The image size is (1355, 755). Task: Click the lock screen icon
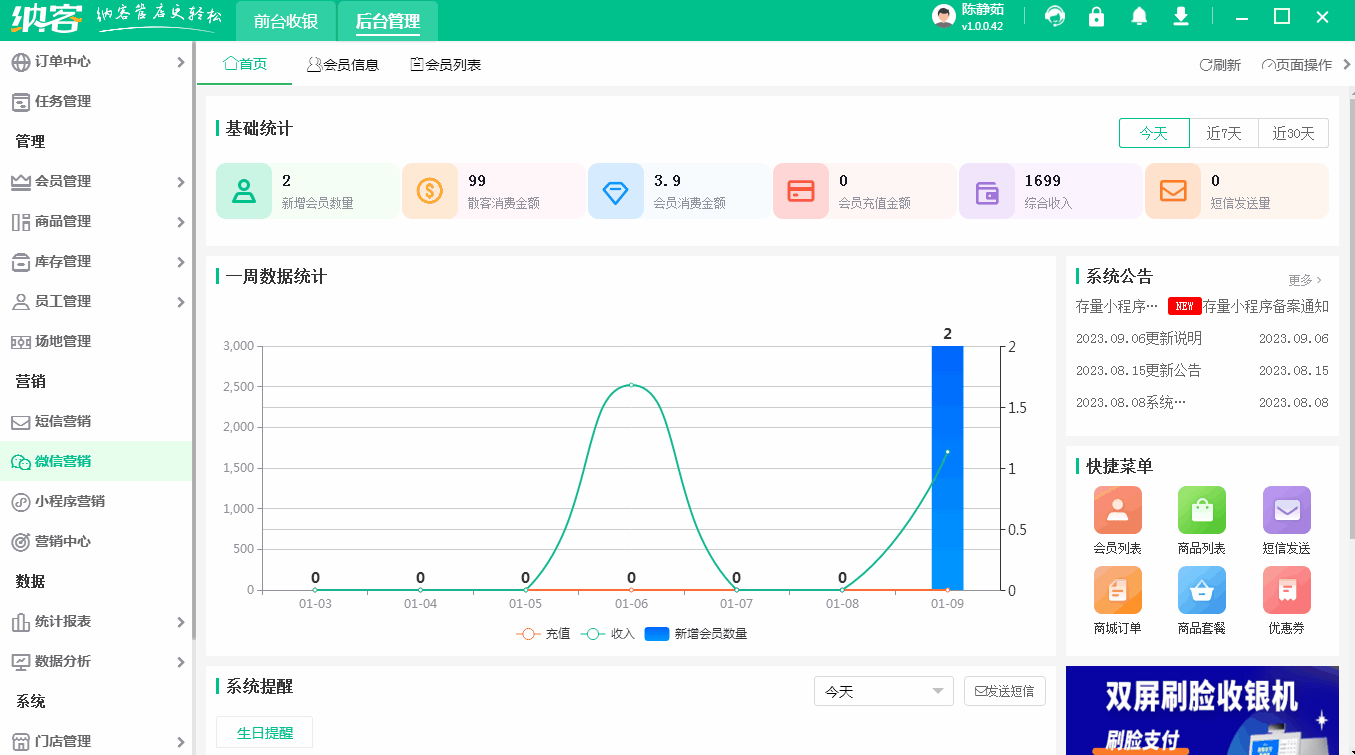1096,17
